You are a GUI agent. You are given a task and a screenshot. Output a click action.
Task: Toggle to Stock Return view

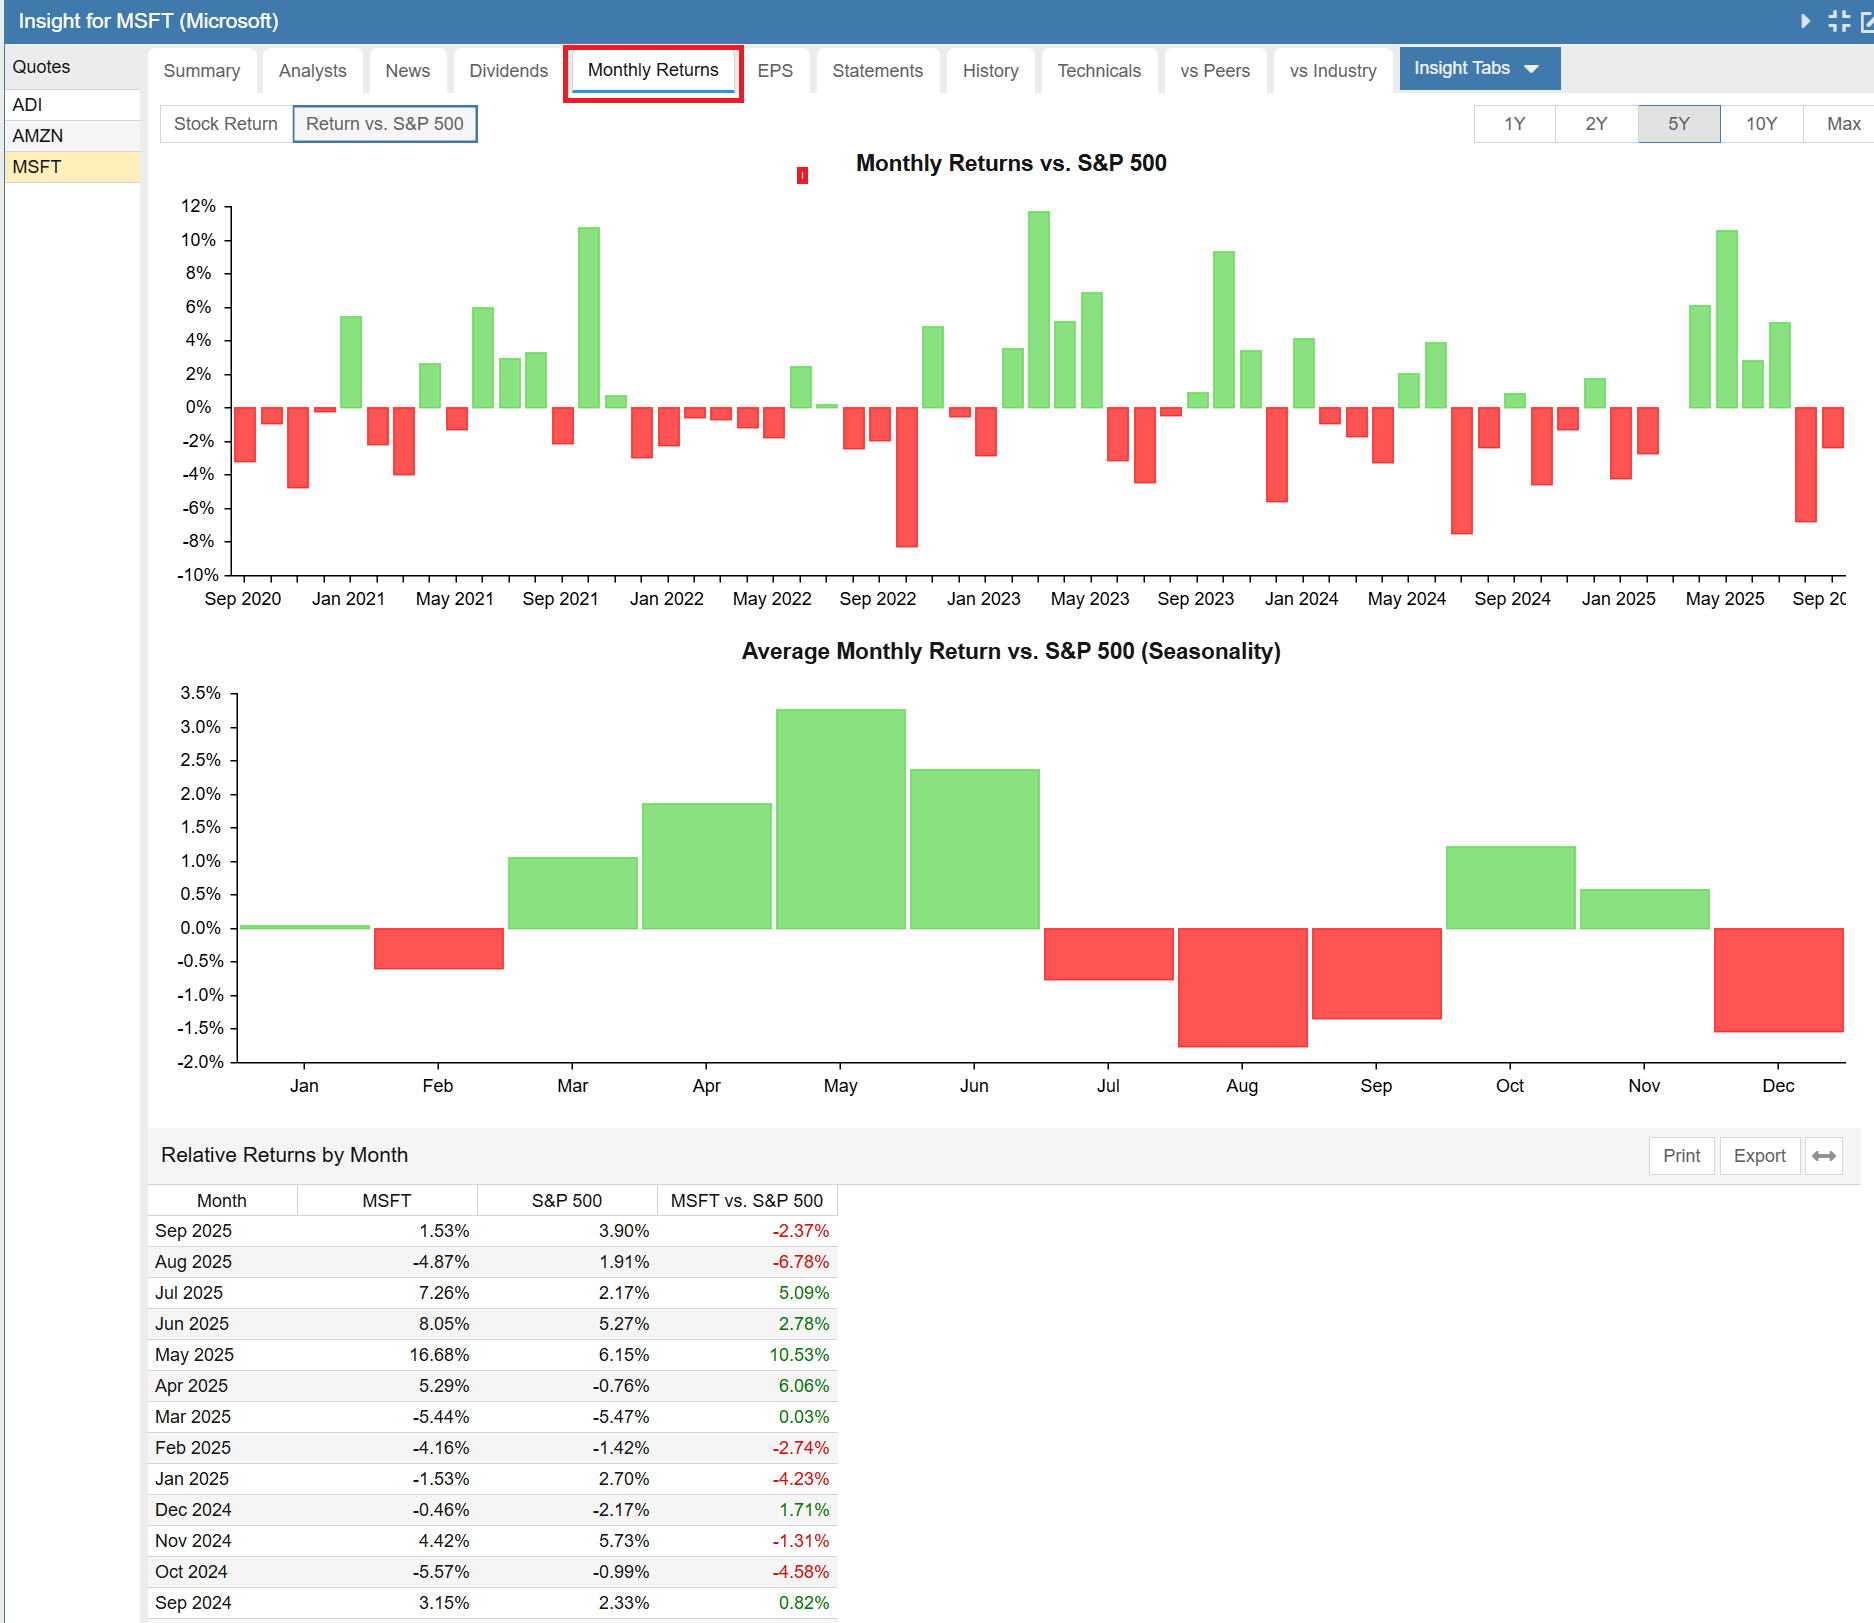(x=226, y=124)
